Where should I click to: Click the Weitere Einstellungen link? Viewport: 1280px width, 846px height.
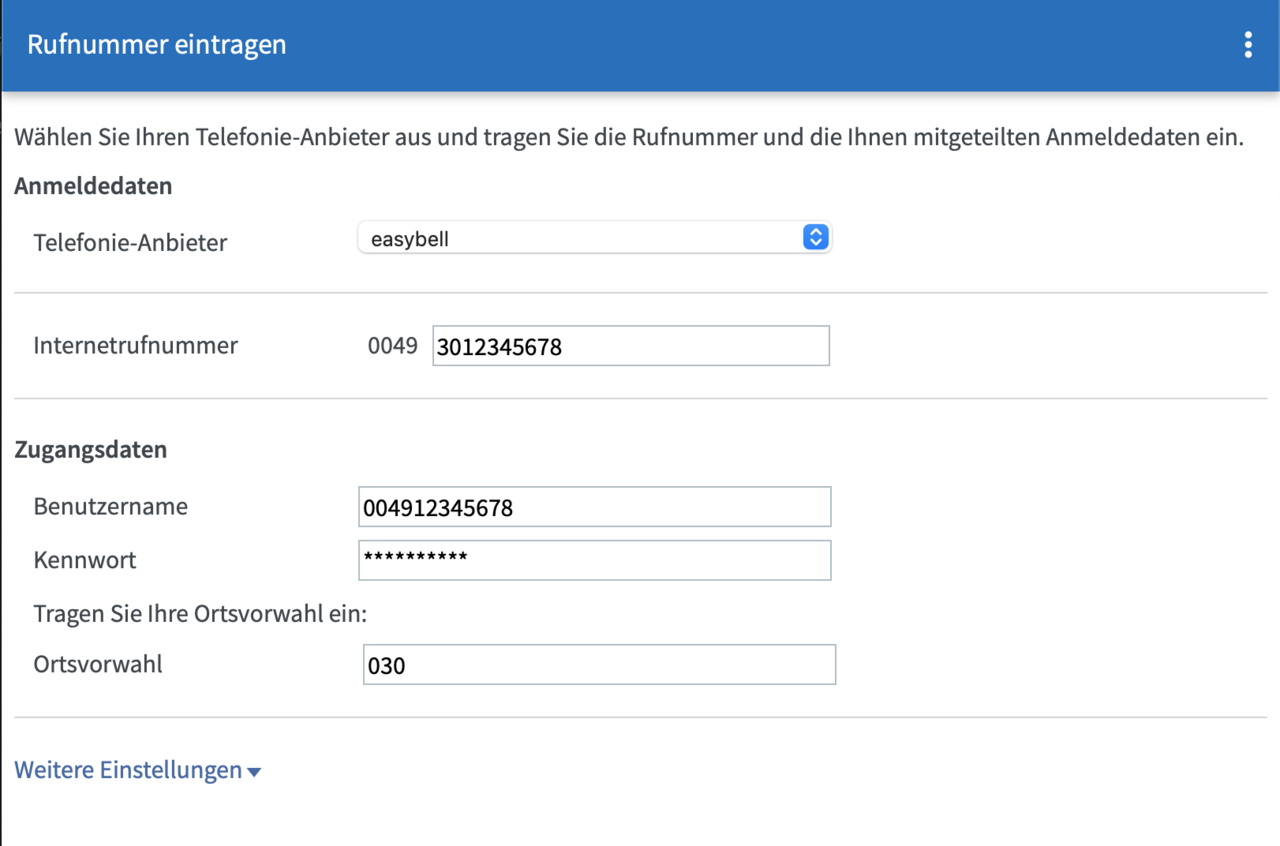click(x=125, y=770)
